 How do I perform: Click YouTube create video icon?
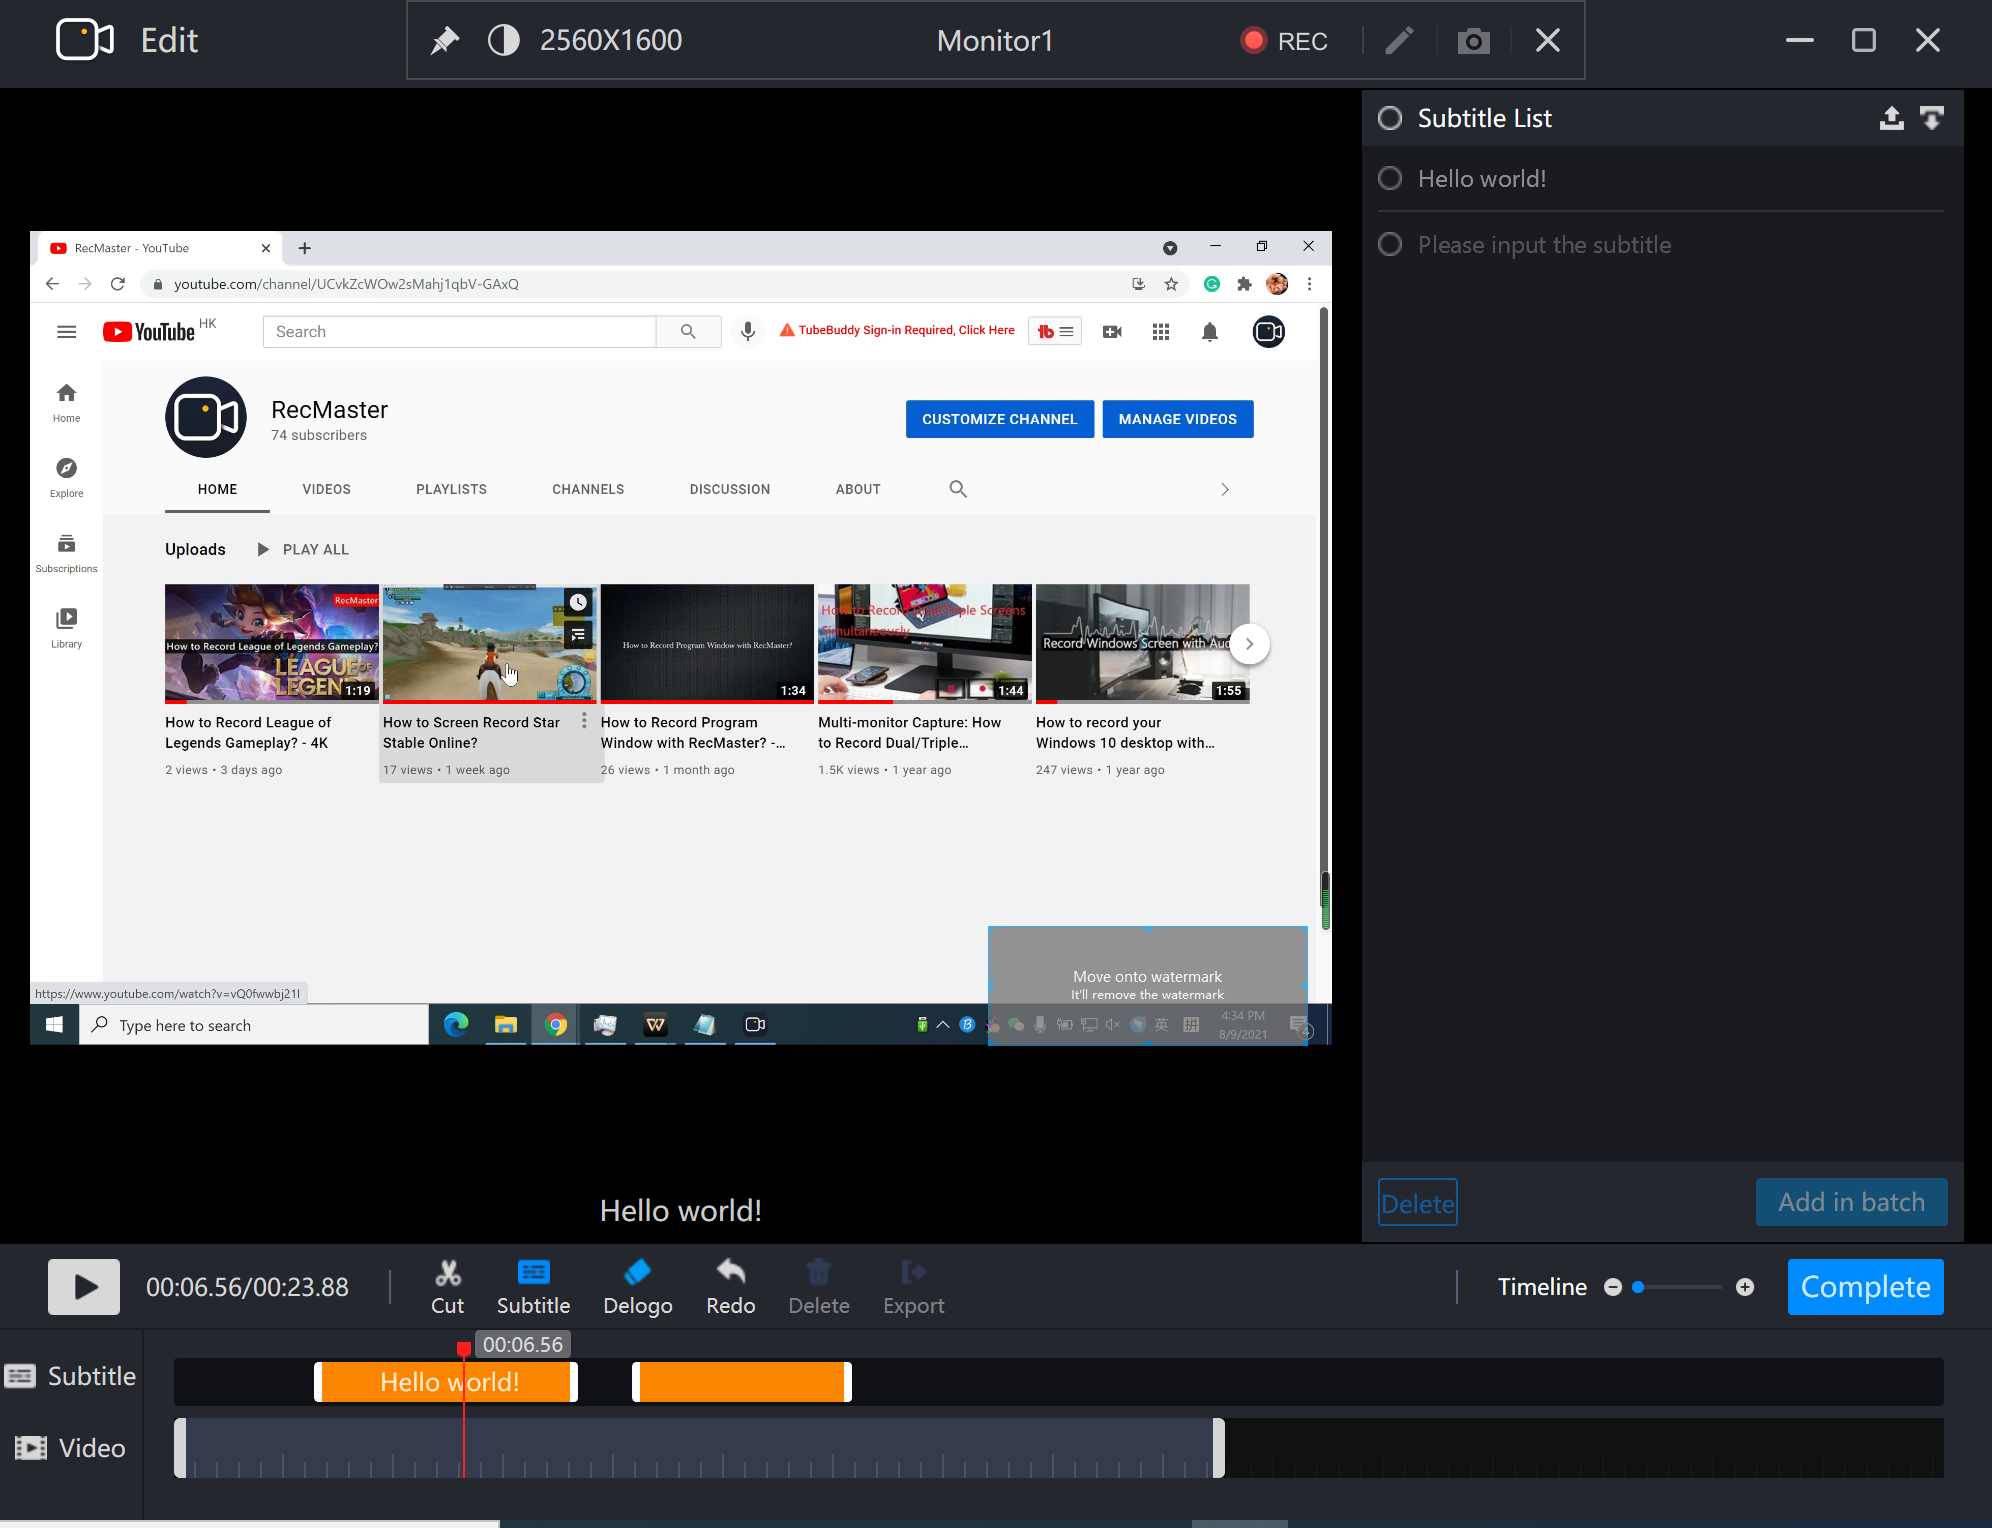(1111, 332)
